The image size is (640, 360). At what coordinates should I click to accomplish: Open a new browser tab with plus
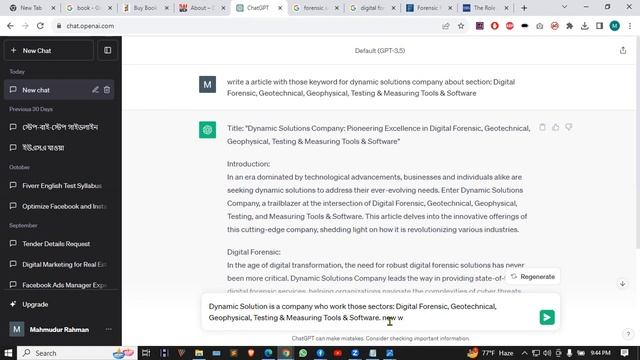(524, 8)
